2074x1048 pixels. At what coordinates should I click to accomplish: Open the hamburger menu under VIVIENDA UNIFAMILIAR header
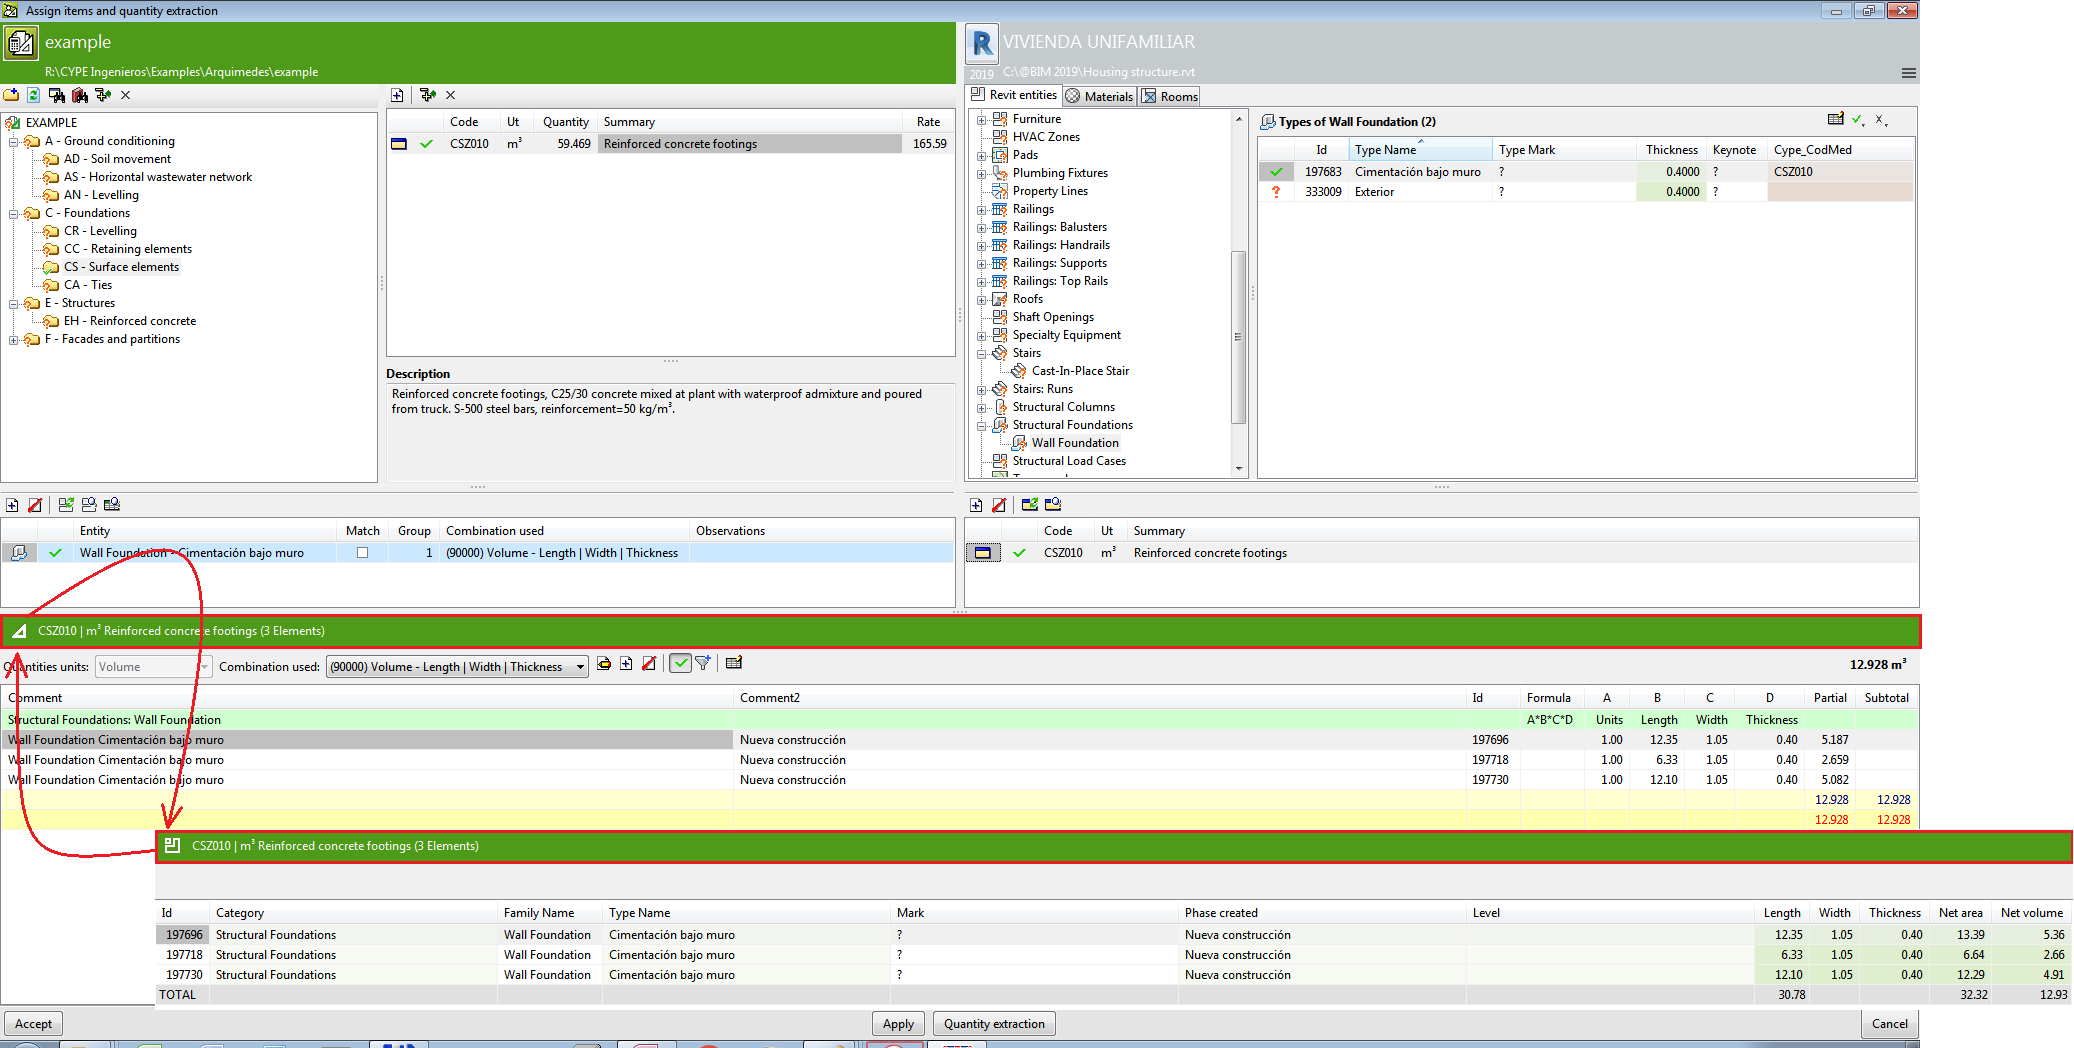(1908, 73)
